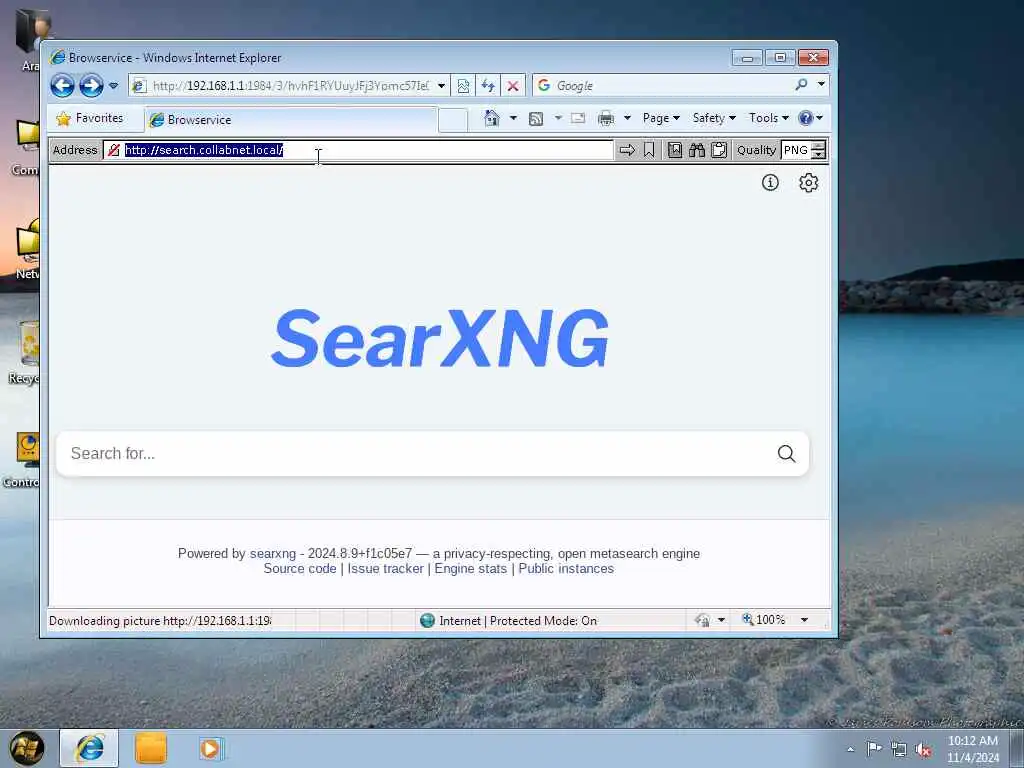Click the Print icon
This screenshot has height=768, width=1024.
[606, 118]
